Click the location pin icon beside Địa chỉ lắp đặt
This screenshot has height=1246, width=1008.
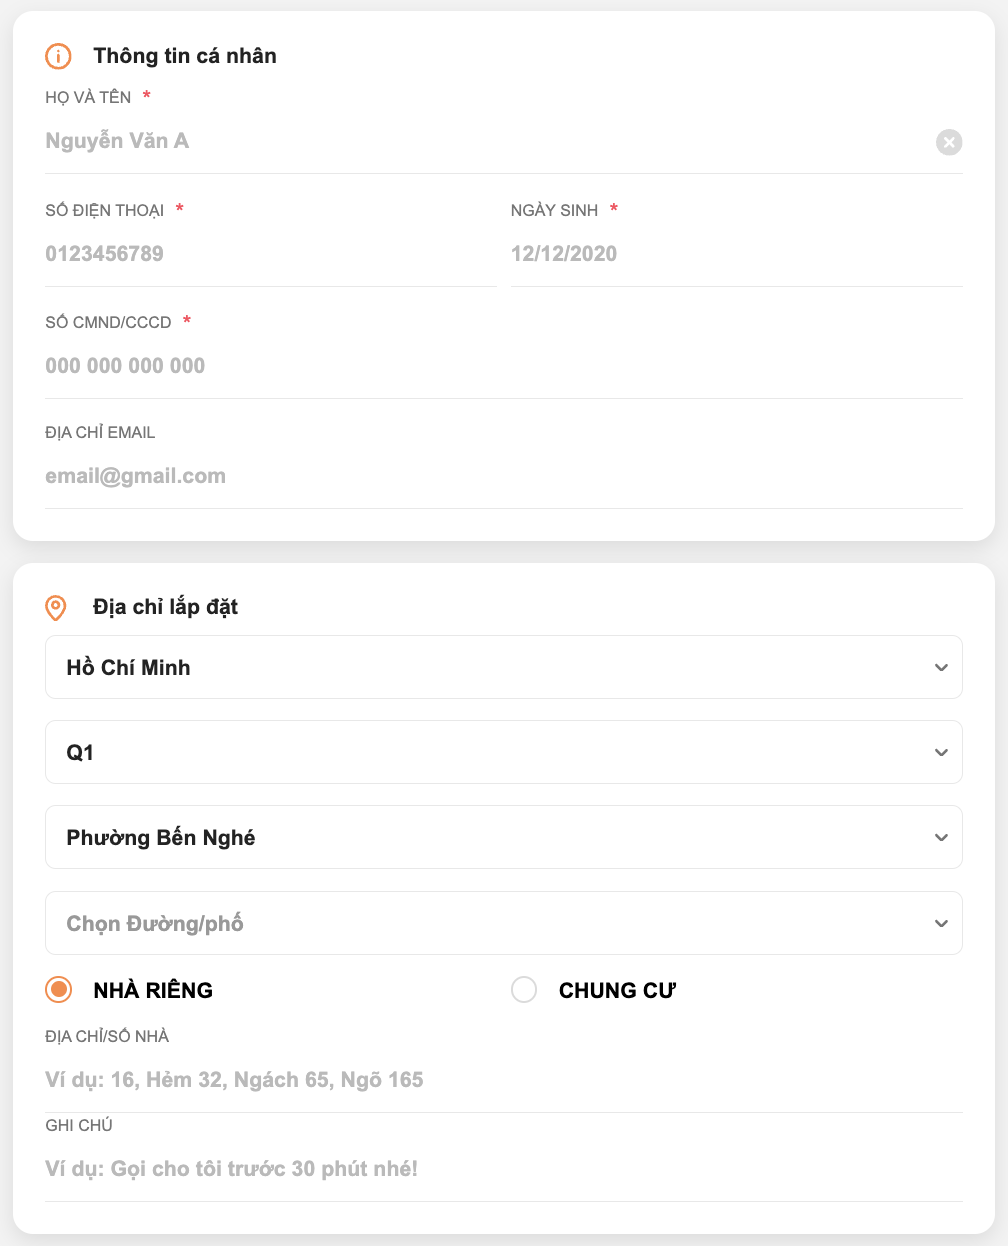tap(57, 607)
